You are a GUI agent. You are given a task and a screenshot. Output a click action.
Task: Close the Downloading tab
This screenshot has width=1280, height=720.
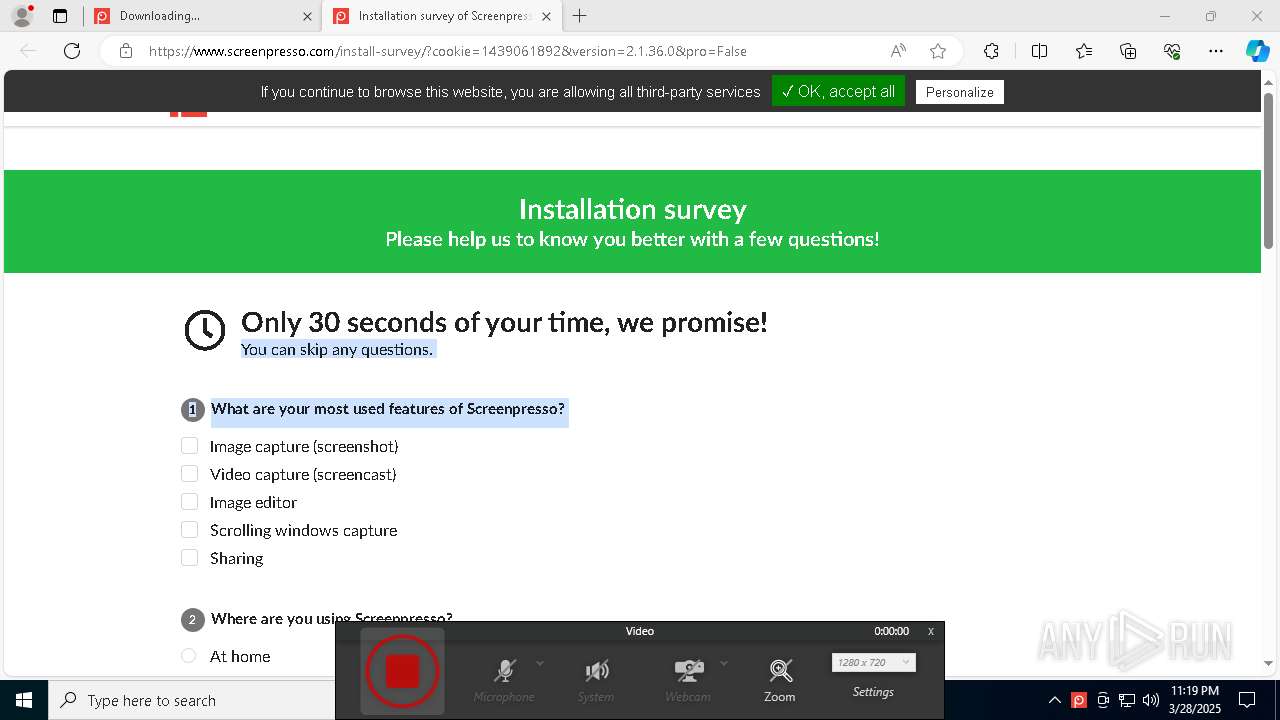point(307,16)
